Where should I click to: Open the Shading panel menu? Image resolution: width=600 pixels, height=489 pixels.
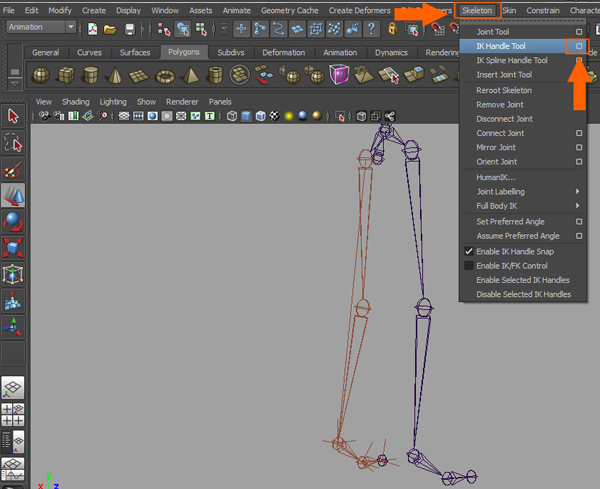pos(76,102)
